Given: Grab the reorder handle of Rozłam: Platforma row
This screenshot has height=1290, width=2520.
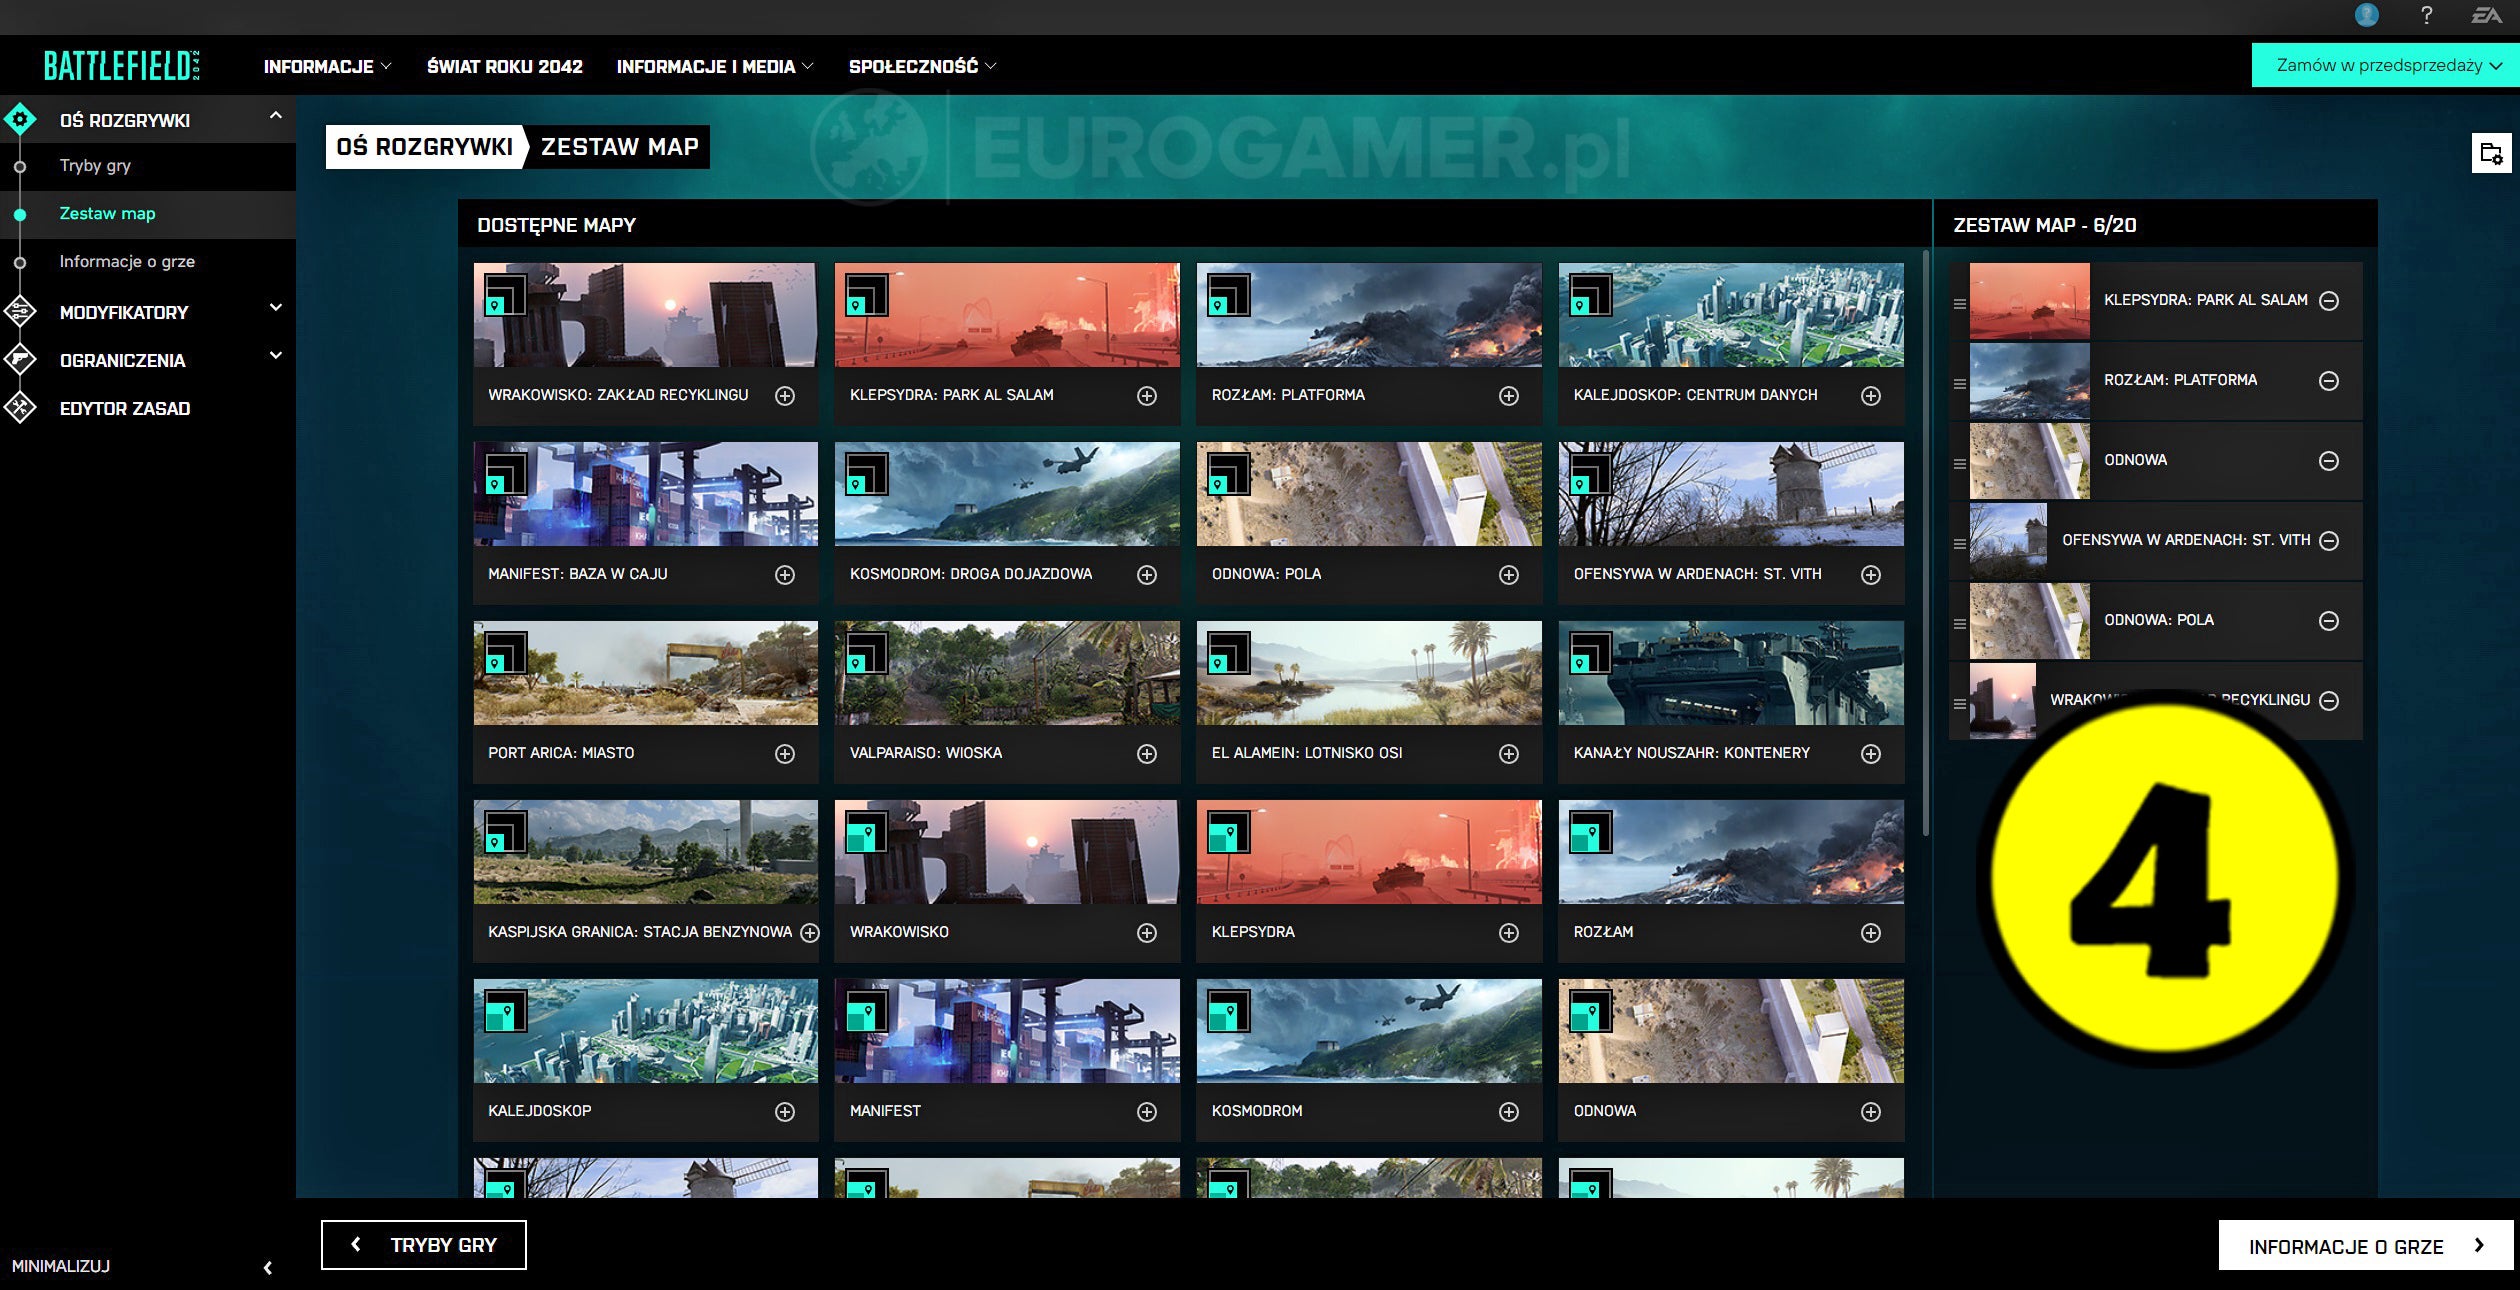Looking at the screenshot, I should [1960, 384].
